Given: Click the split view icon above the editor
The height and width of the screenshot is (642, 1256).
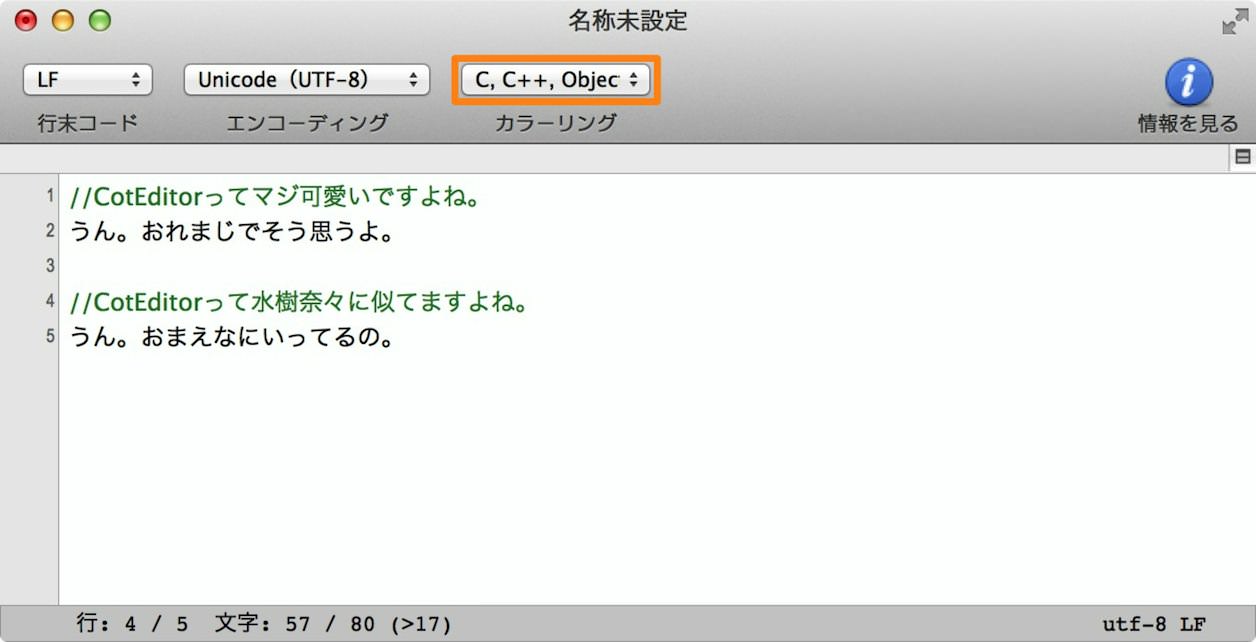Looking at the screenshot, I should coord(1243,156).
